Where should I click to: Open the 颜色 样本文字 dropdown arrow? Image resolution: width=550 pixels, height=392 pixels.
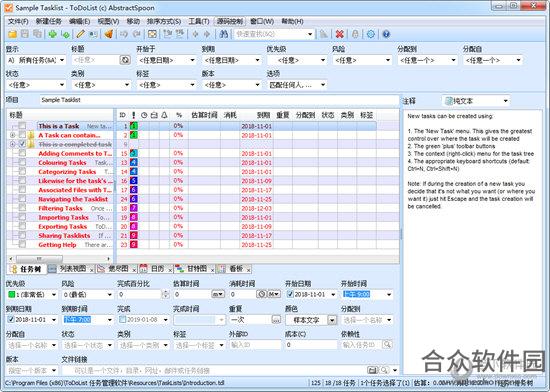[x=331, y=320]
